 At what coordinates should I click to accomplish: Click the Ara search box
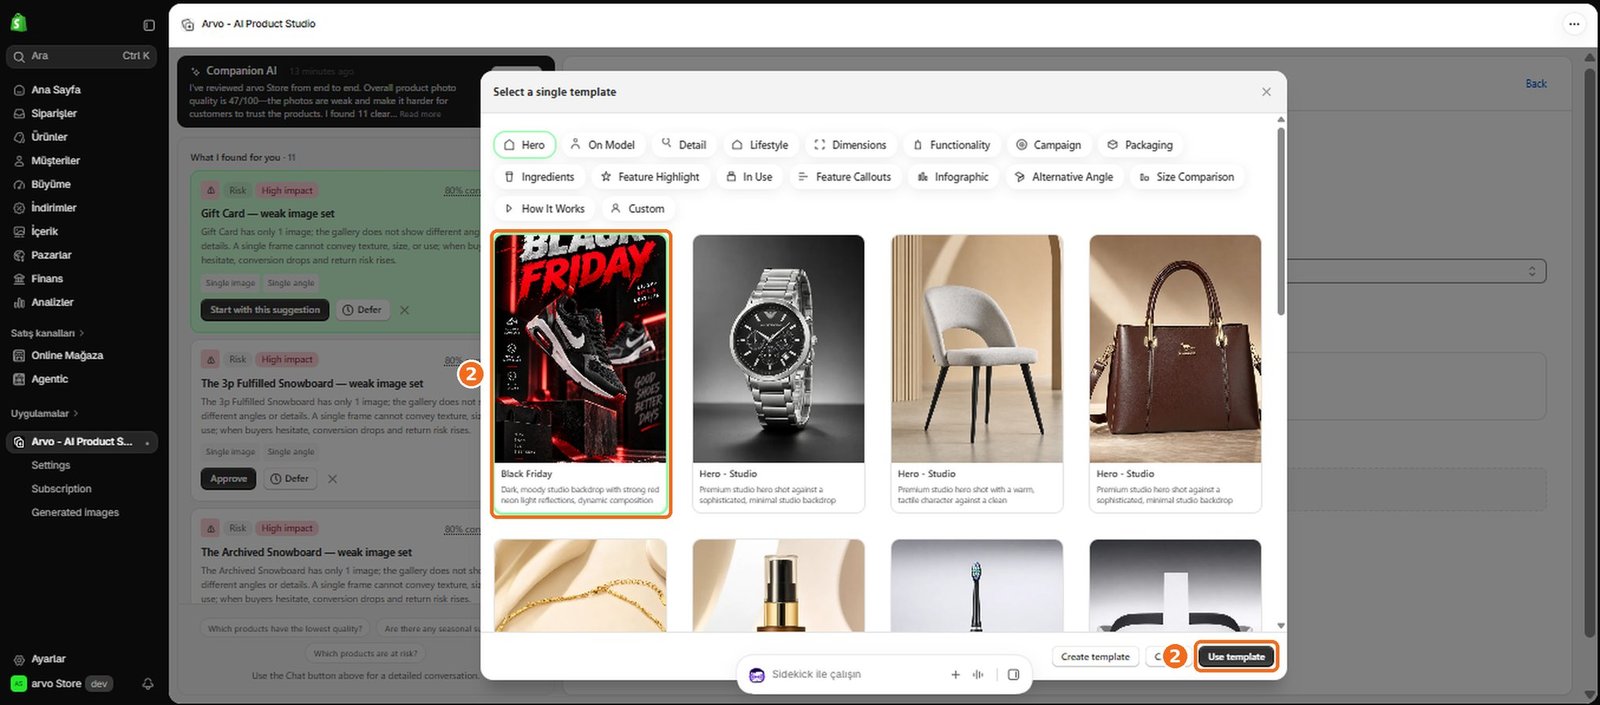(x=82, y=56)
